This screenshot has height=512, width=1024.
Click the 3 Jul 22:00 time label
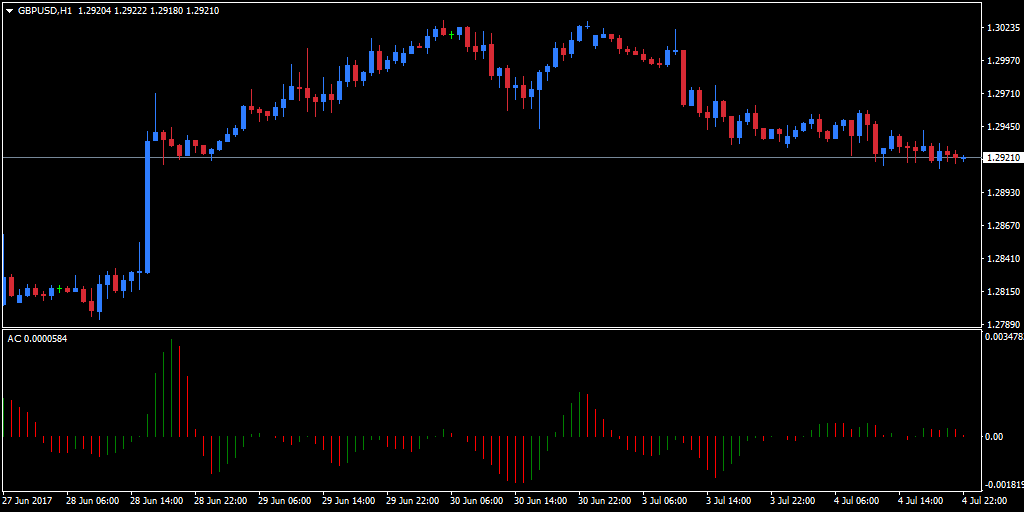click(x=794, y=501)
